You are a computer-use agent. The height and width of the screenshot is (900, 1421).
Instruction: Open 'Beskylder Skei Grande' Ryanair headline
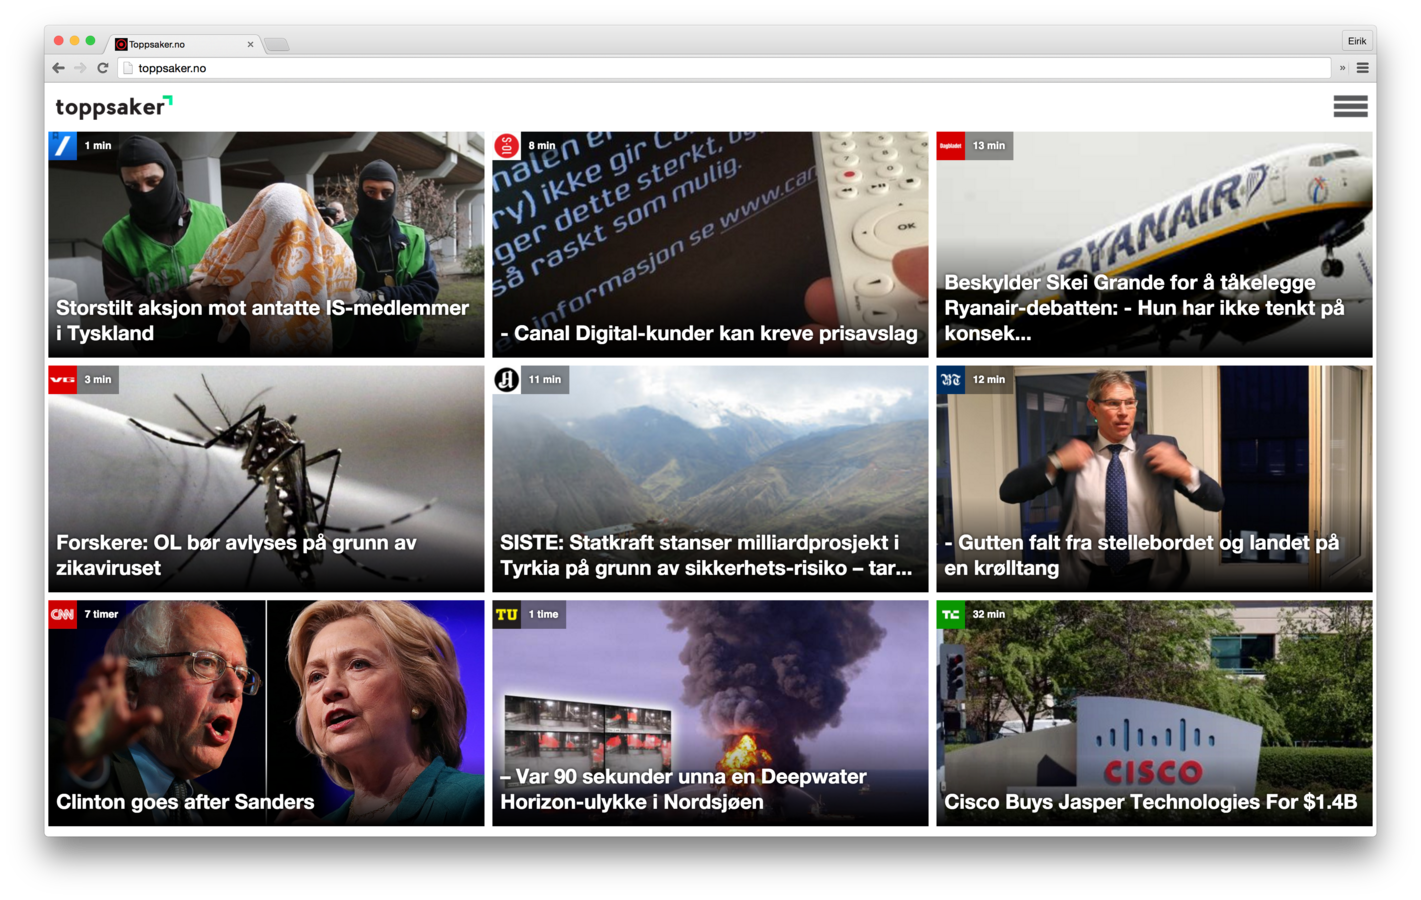[x=1144, y=308]
